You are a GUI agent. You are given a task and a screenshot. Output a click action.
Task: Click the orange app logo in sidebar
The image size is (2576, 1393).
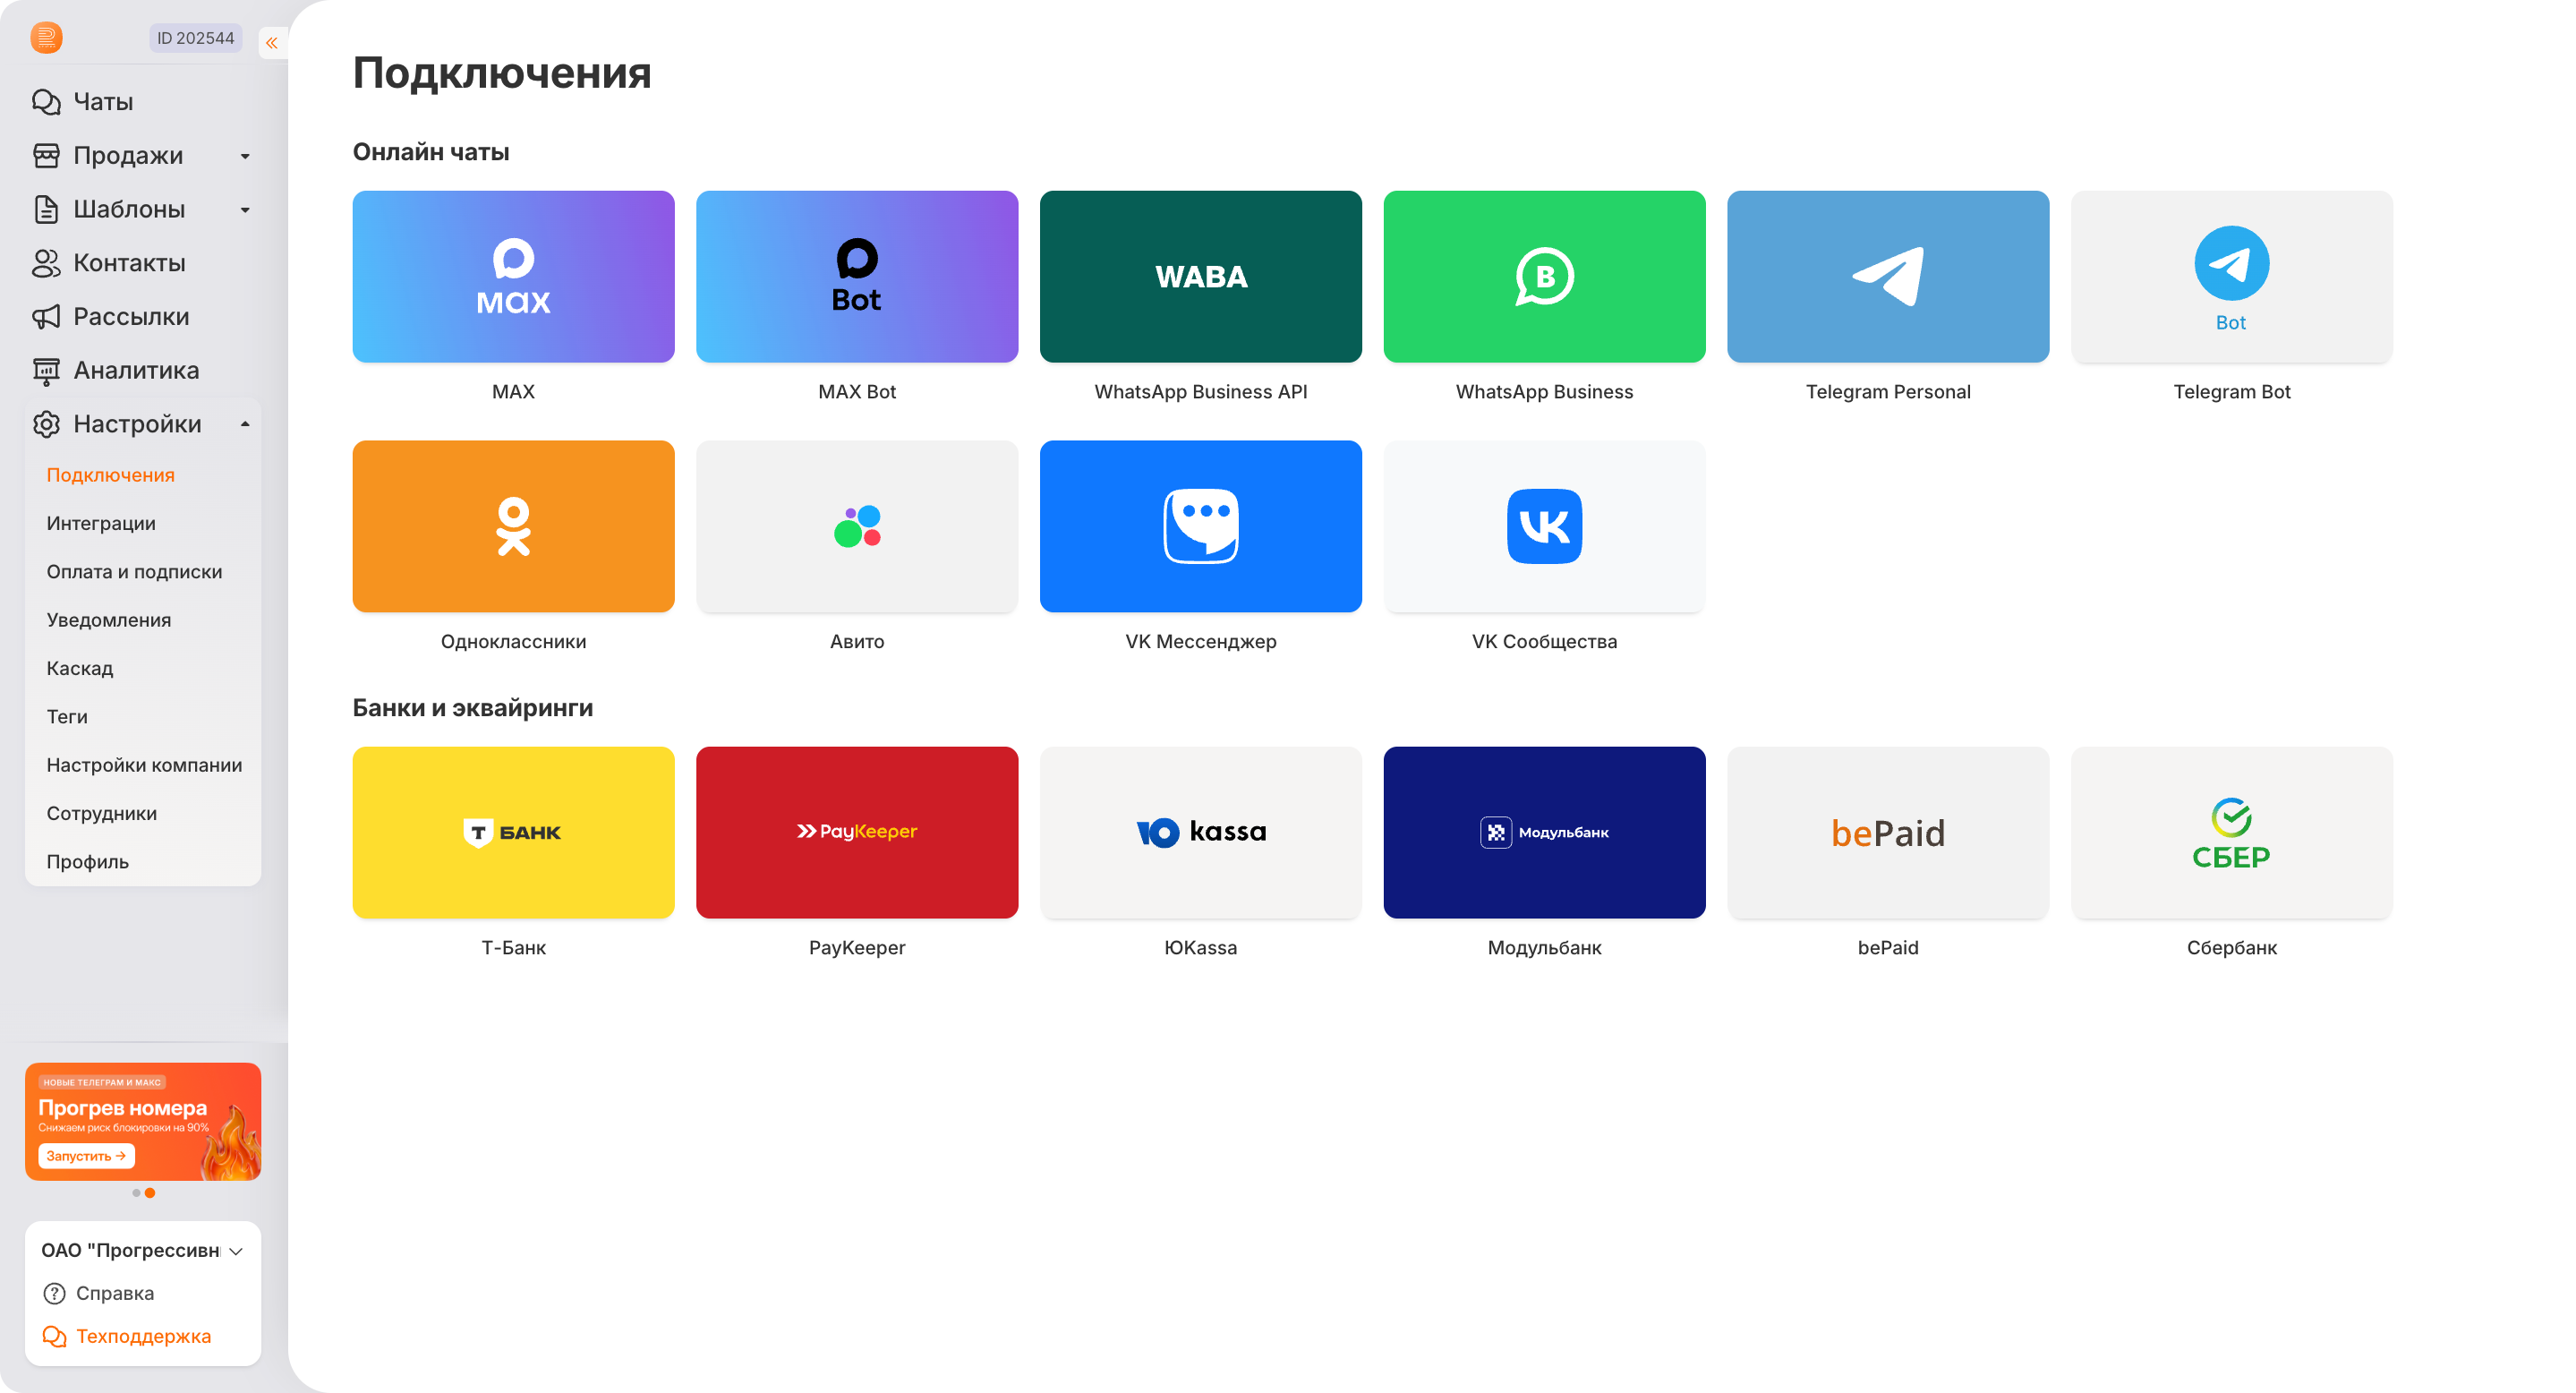pos(46,38)
